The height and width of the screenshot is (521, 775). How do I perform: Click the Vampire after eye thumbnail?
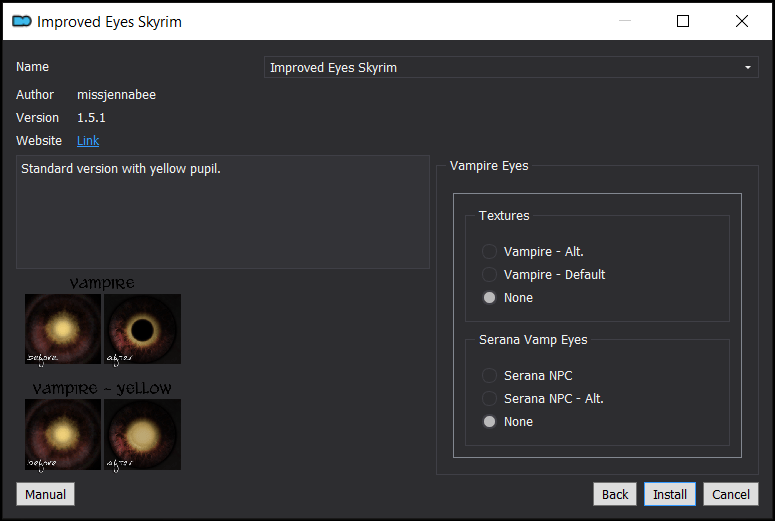coord(143,329)
